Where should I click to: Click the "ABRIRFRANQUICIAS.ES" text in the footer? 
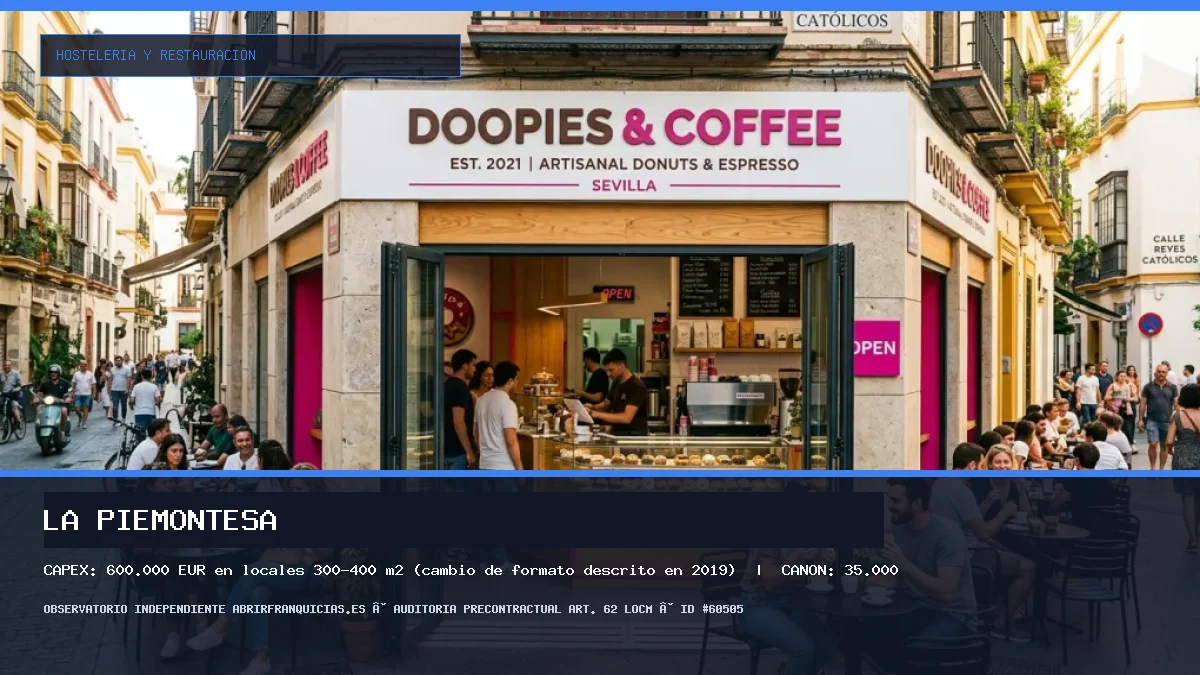(298, 609)
